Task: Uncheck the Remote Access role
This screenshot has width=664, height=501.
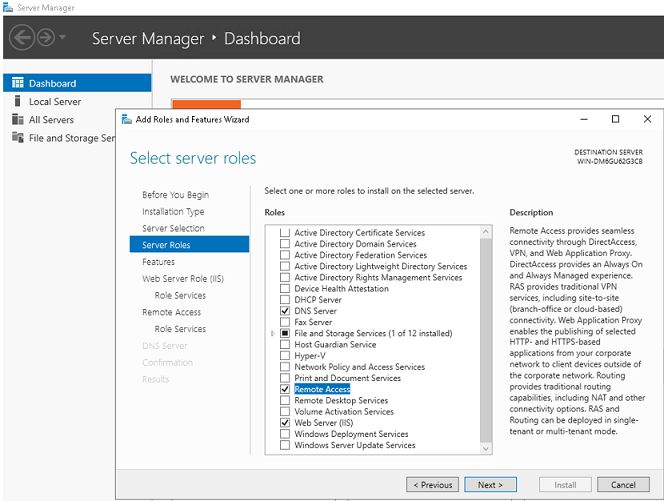Action: tap(285, 389)
